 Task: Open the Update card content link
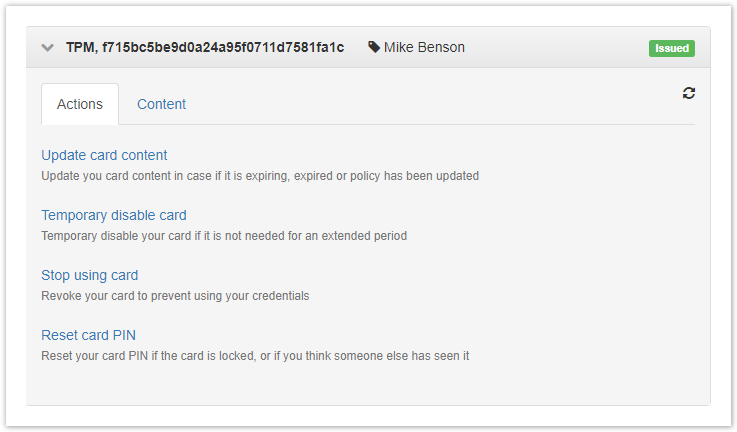pos(104,155)
